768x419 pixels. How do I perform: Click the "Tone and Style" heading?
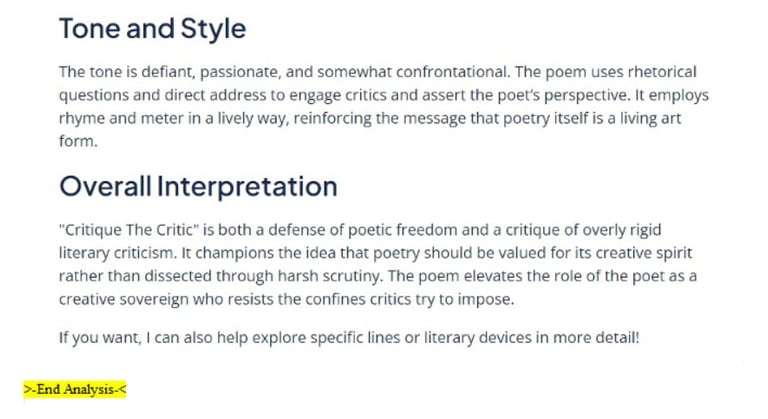coord(152,28)
